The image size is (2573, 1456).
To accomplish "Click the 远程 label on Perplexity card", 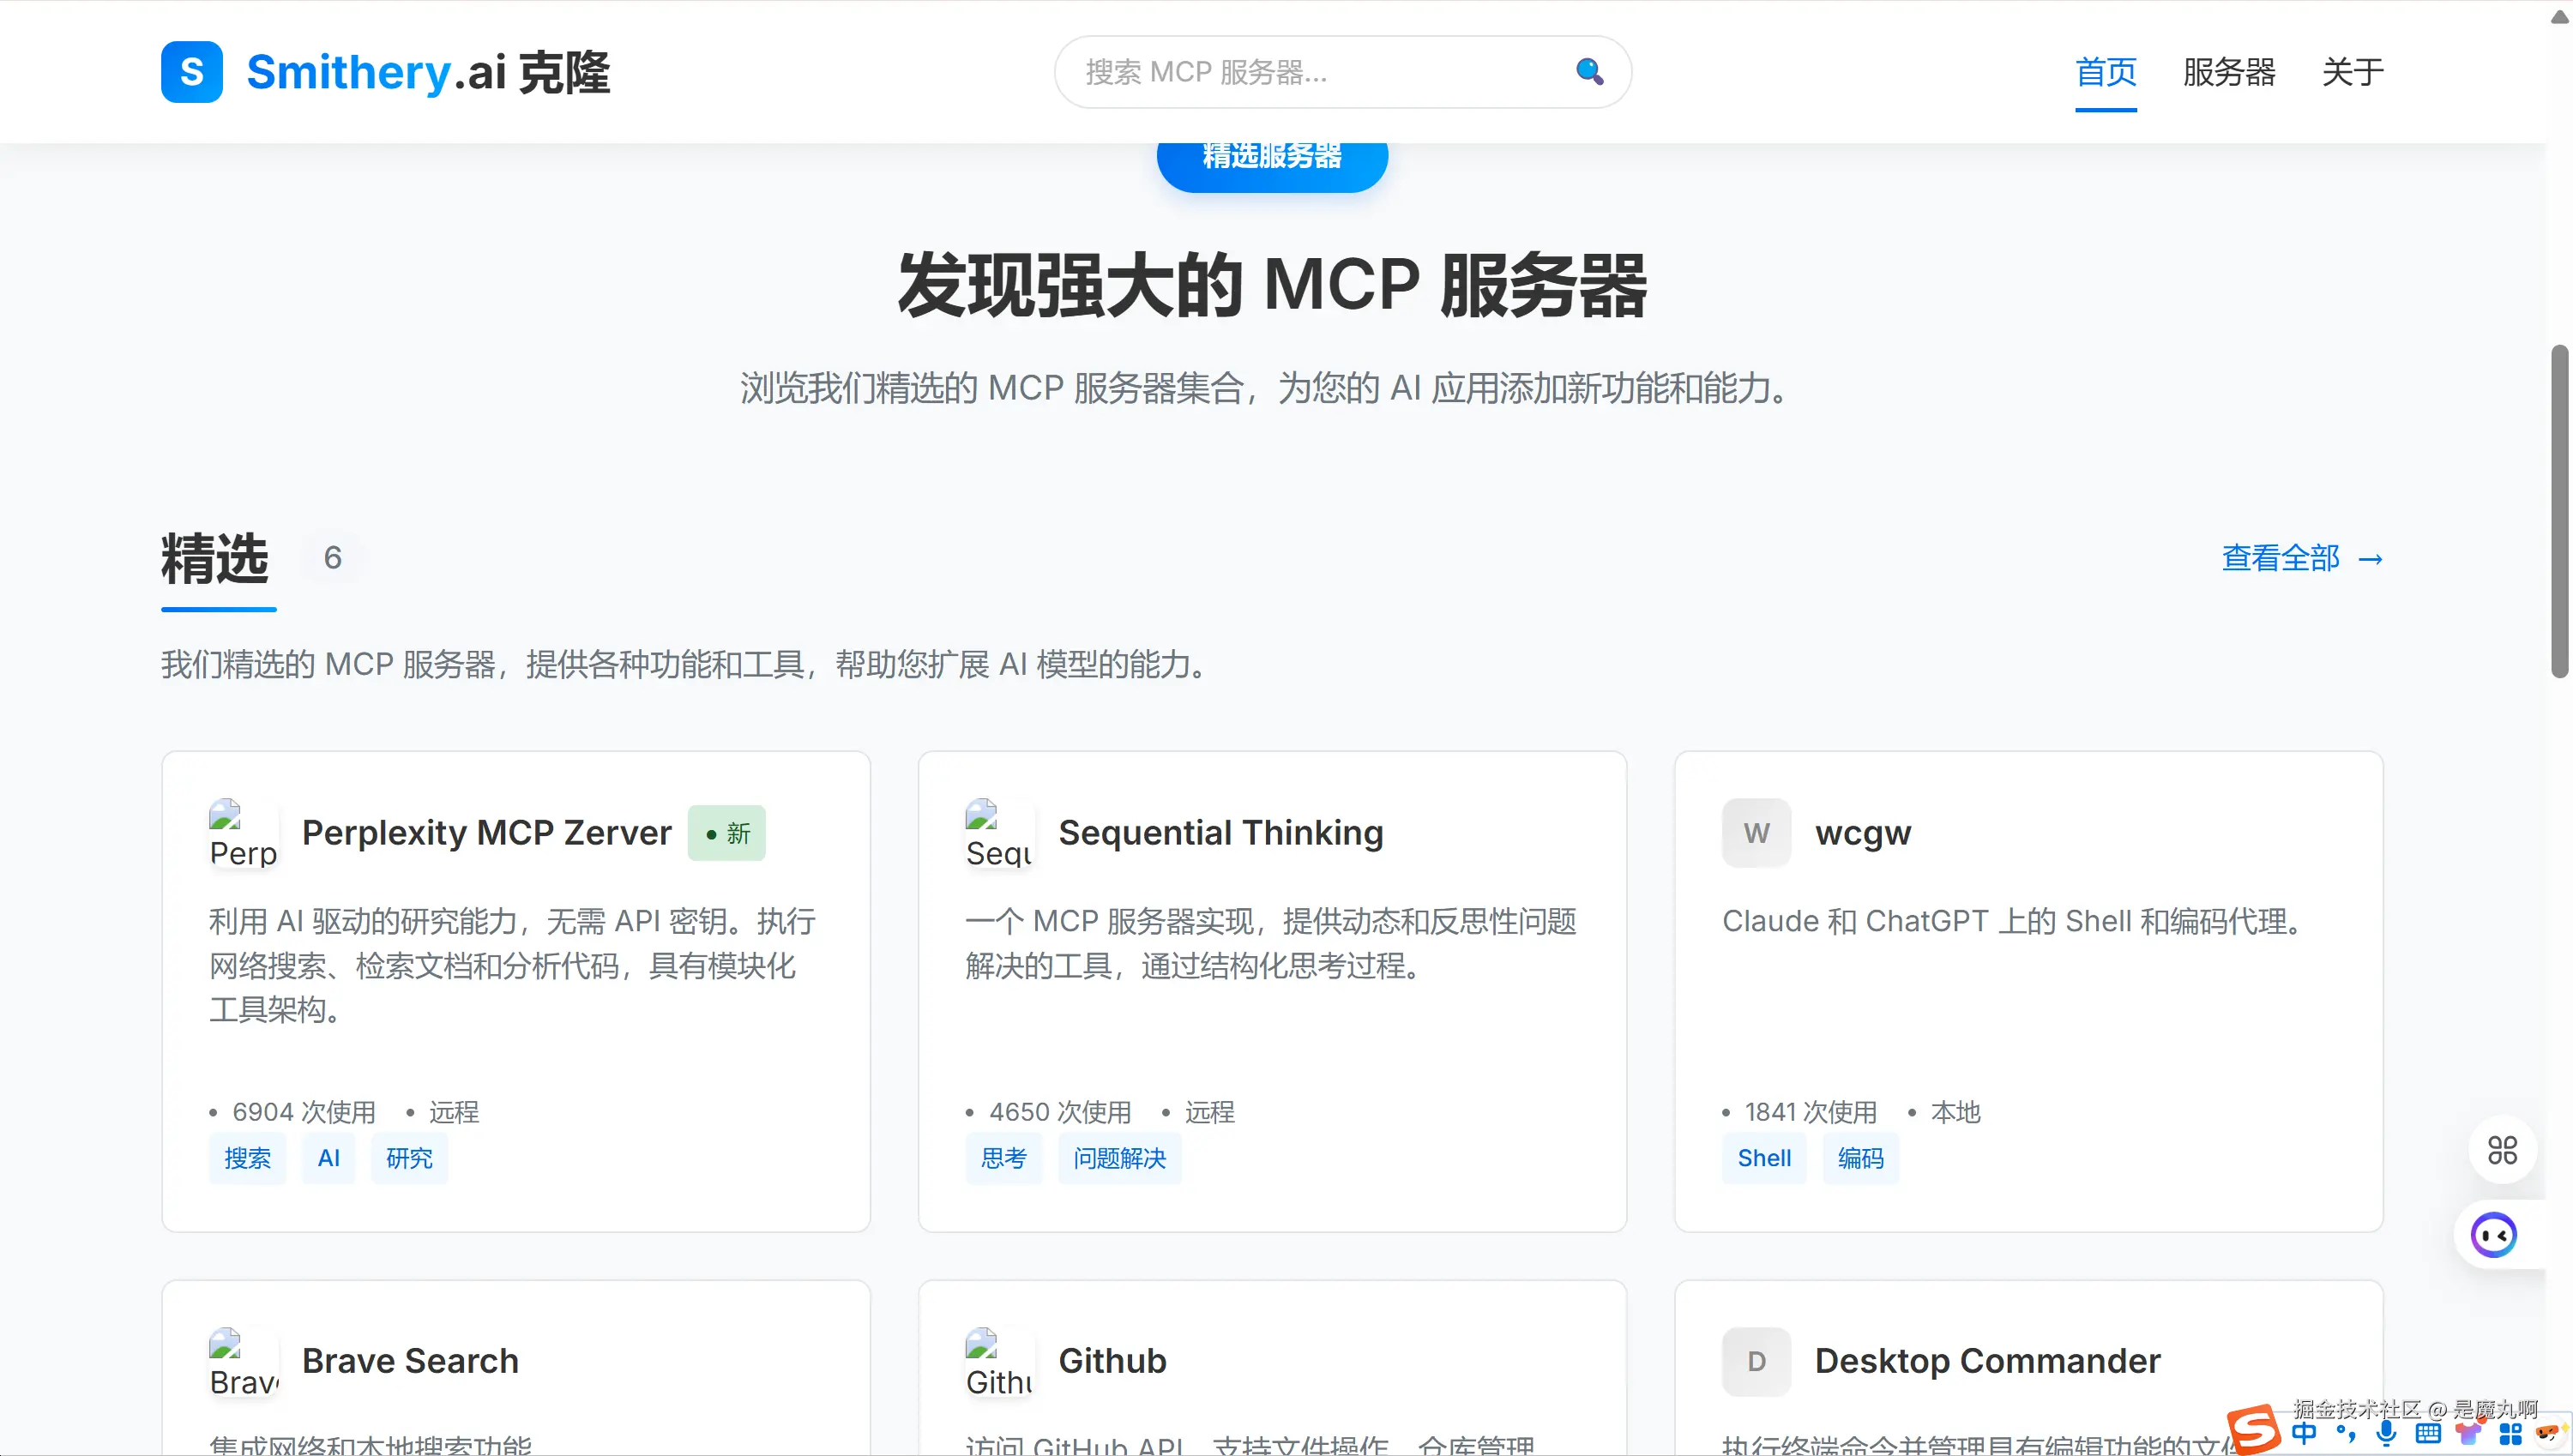I will [x=453, y=1112].
